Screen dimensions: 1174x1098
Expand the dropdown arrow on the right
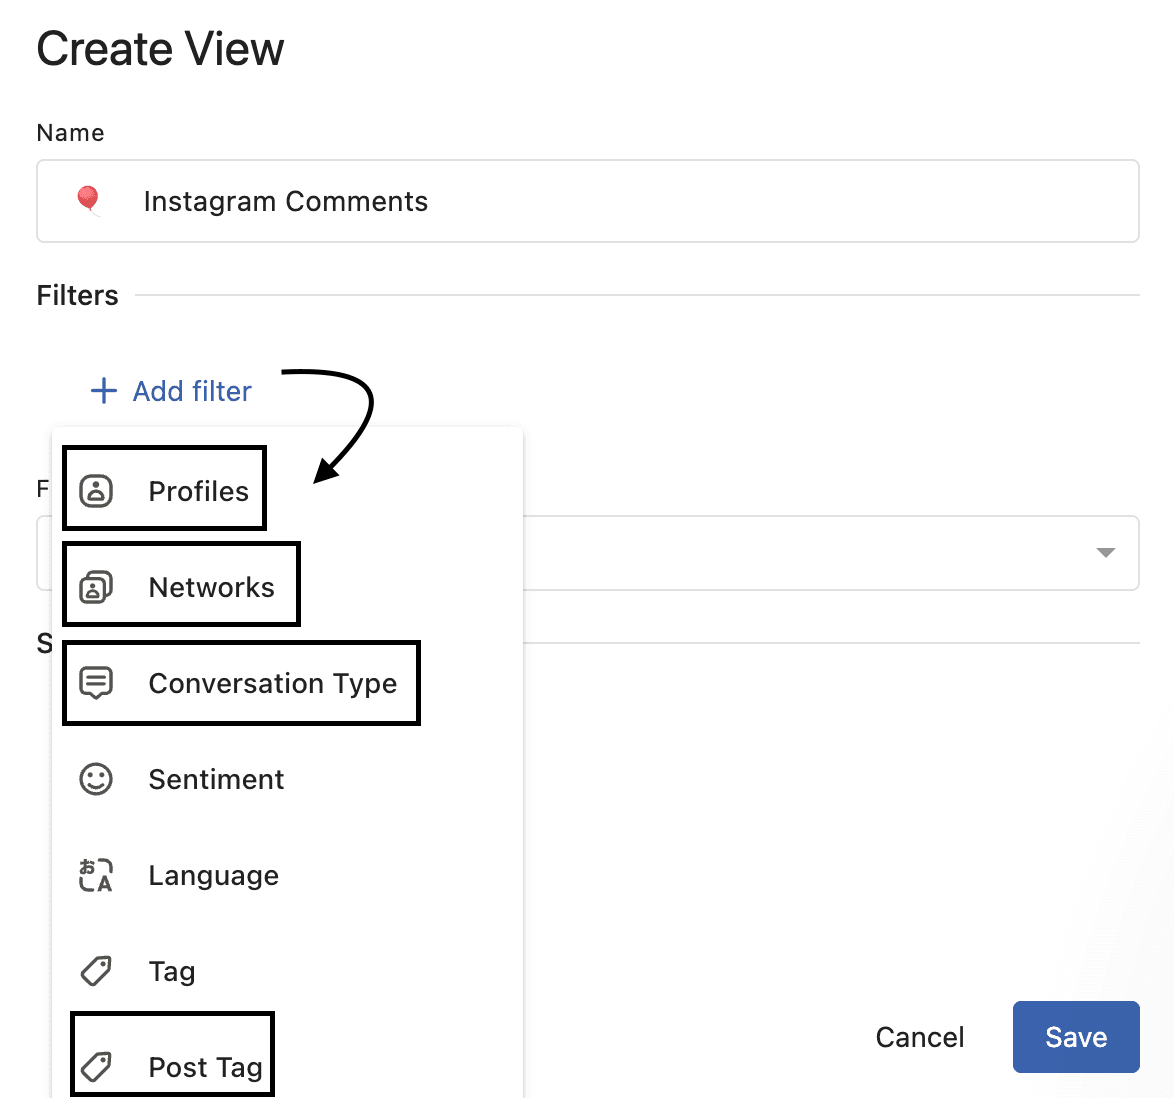click(x=1105, y=553)
